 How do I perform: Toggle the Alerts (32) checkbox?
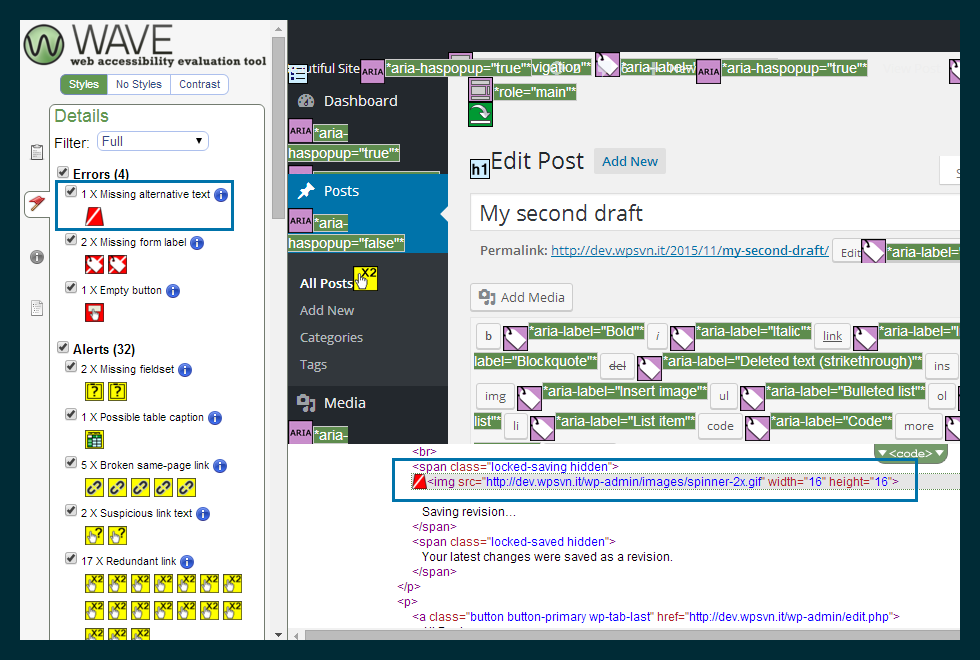(x=62, y=347)
